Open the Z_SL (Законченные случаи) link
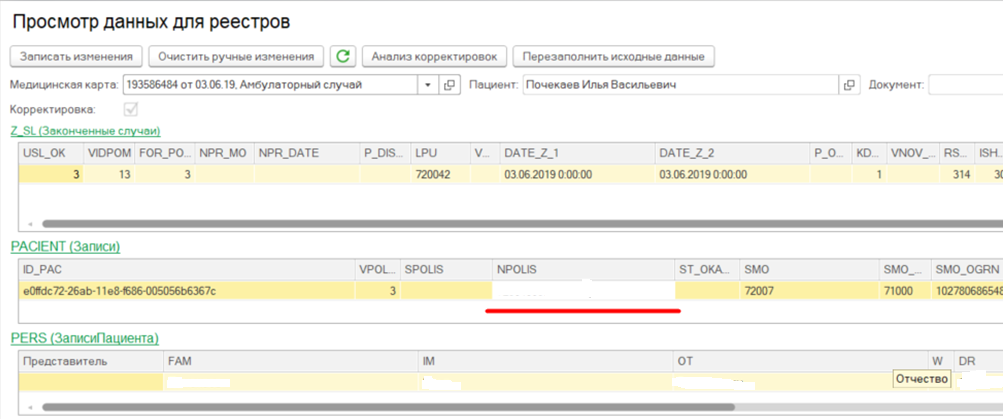The height and width of the screenshot is (419, 1003). (x=85, y=131)
